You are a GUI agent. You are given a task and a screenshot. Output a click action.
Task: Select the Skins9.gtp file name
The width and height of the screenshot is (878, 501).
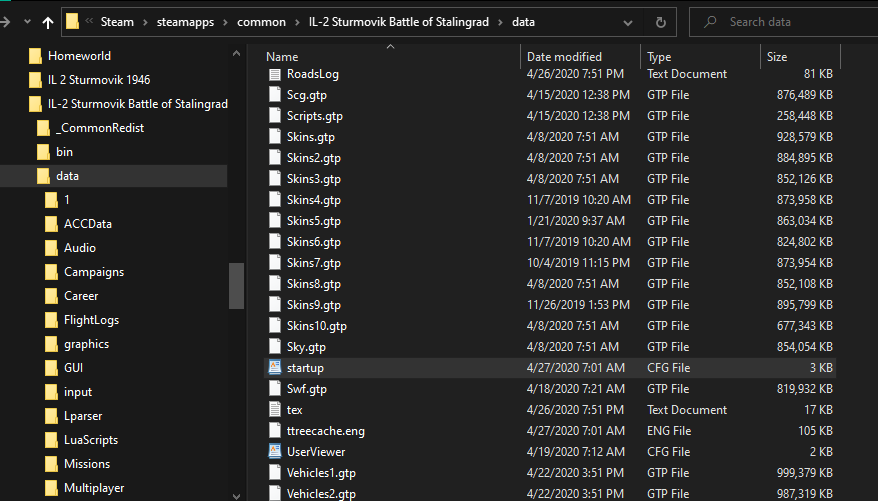tap(314, 305)
